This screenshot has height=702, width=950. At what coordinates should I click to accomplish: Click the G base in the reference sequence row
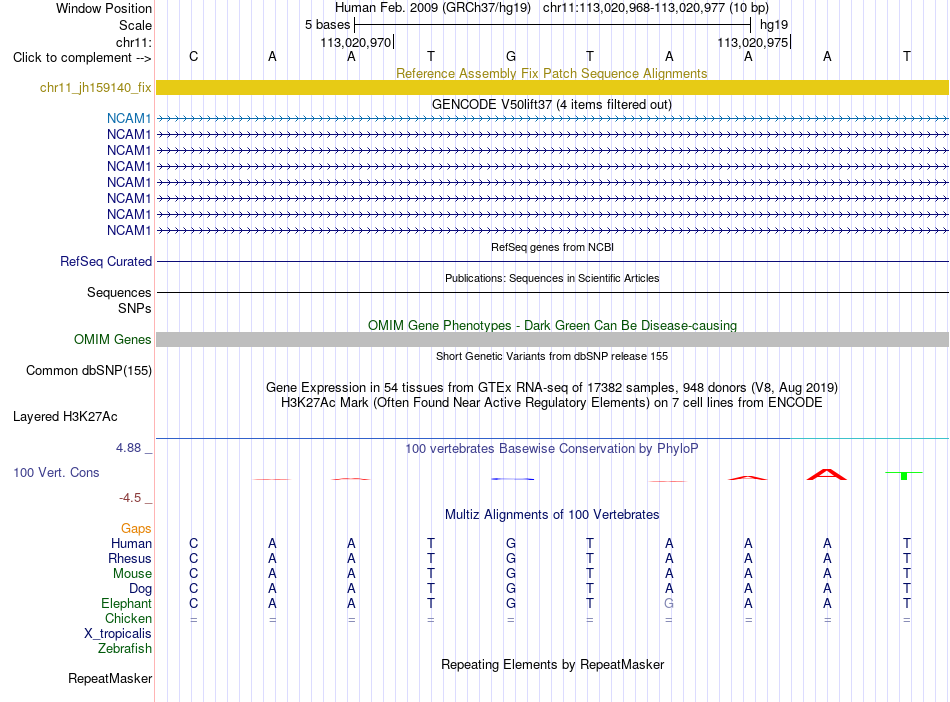tap(511, 56)
